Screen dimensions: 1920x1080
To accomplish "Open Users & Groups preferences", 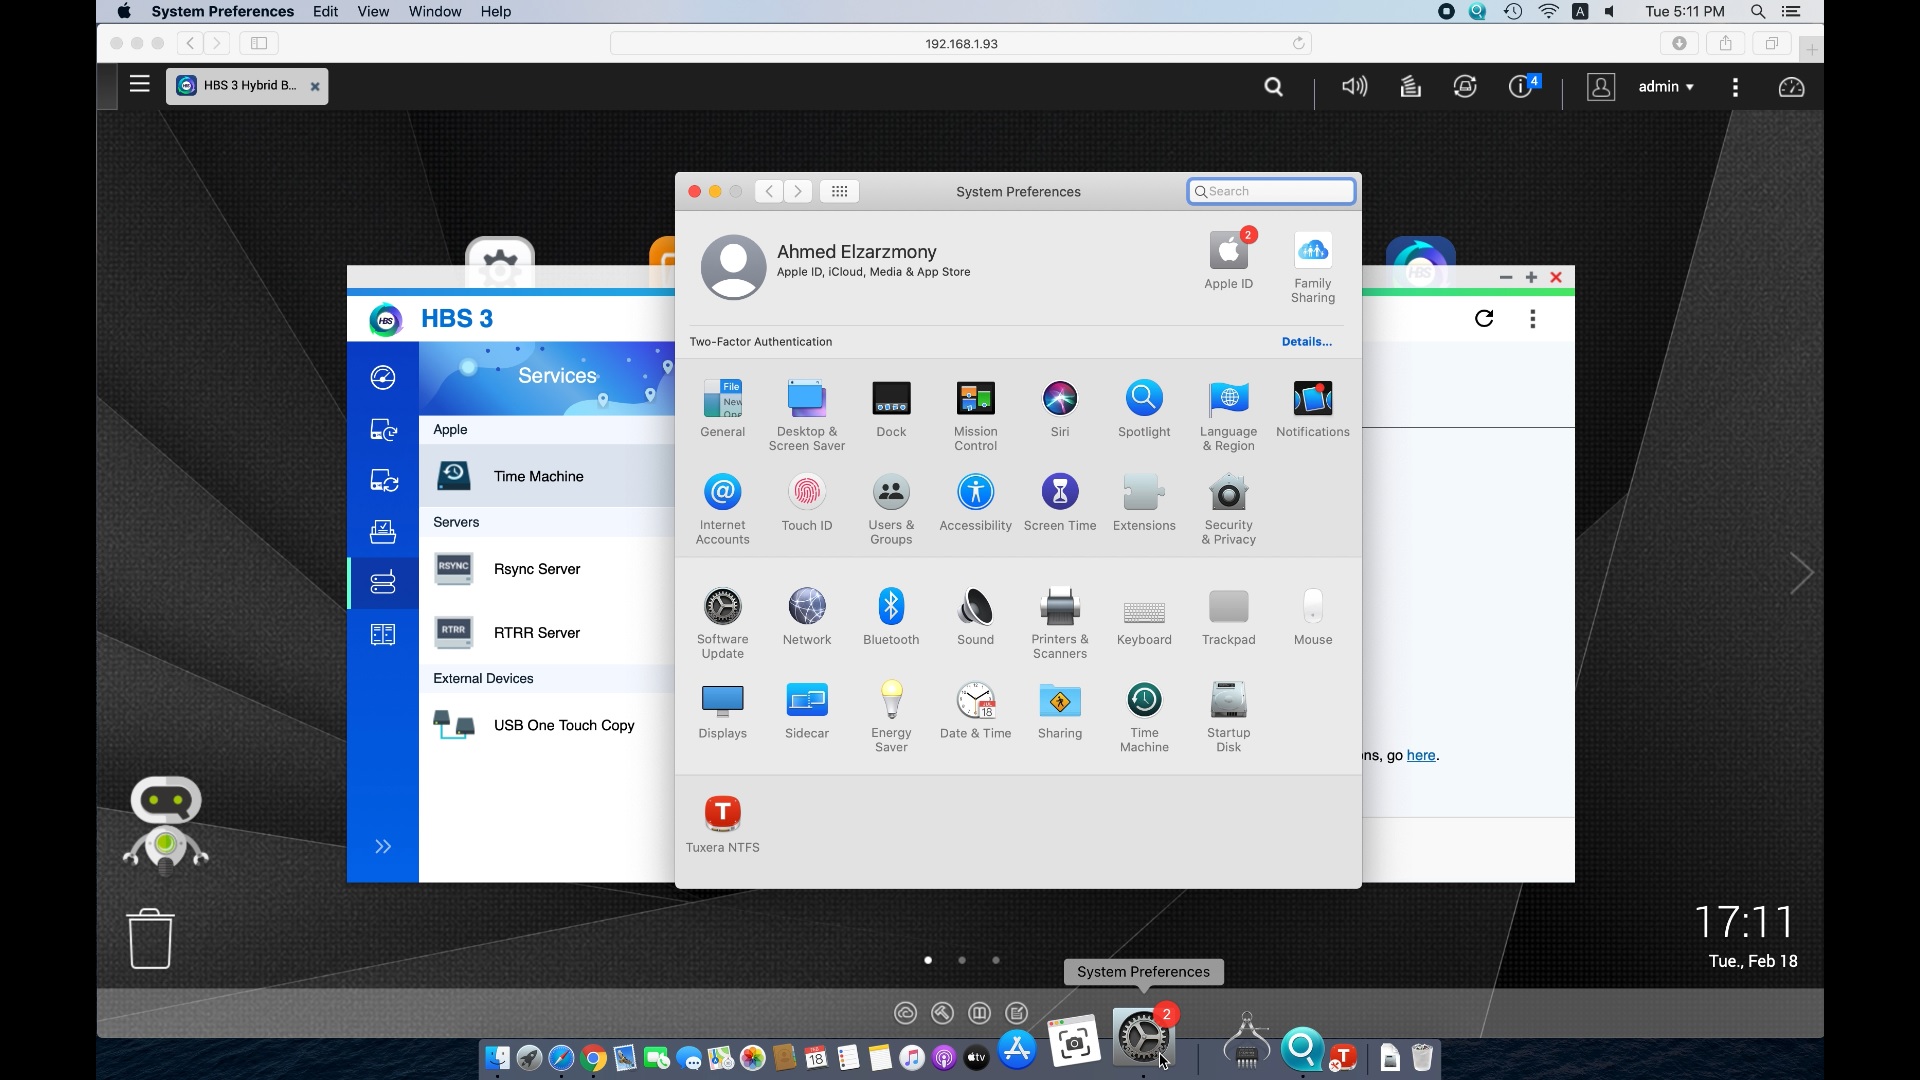I will [x=891, y=509].
